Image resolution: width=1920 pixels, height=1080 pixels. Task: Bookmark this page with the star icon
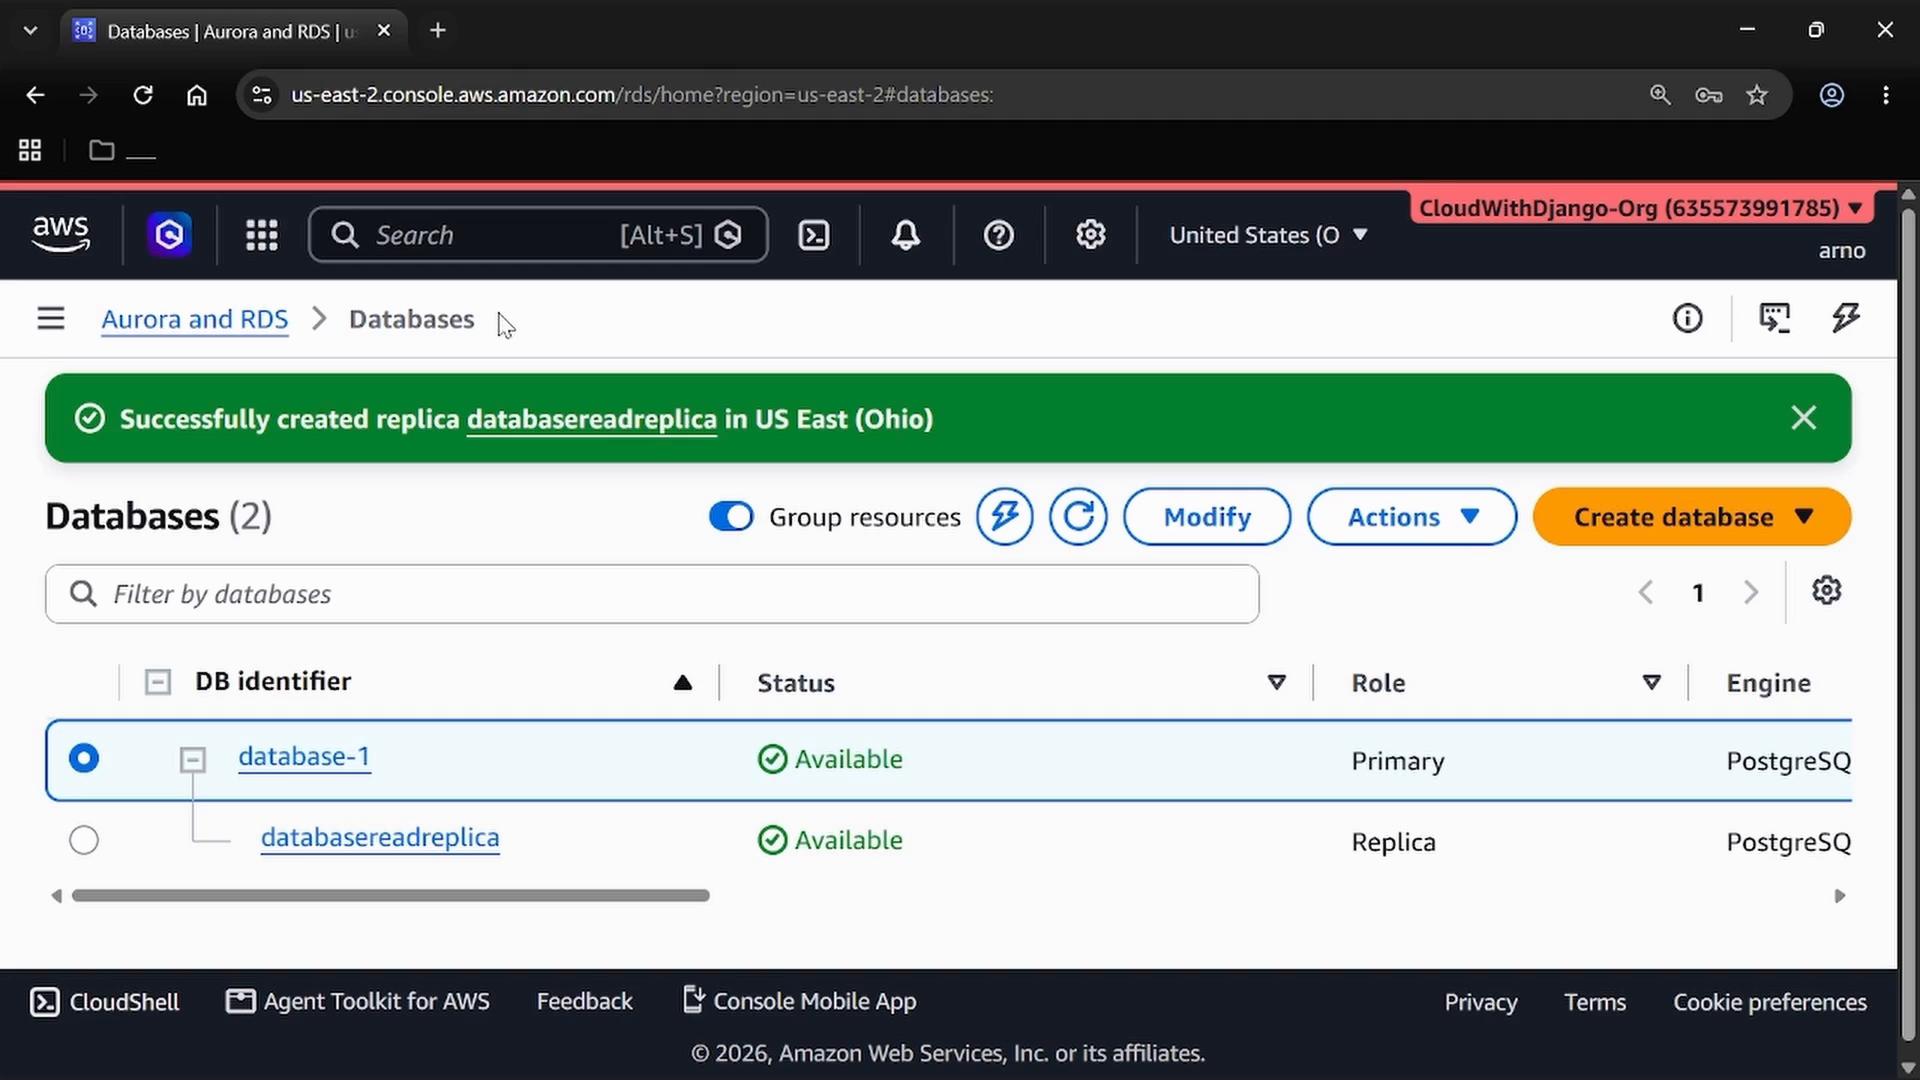click(x=1757, y=95)
